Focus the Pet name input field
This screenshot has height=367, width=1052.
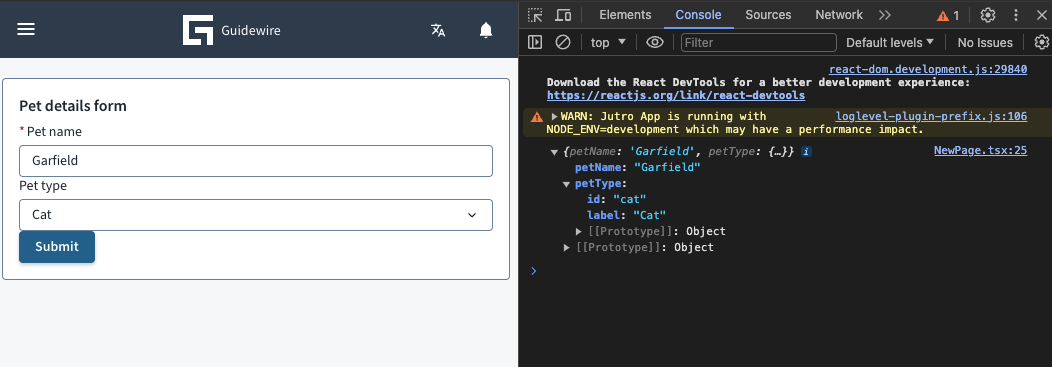[256, 161]
